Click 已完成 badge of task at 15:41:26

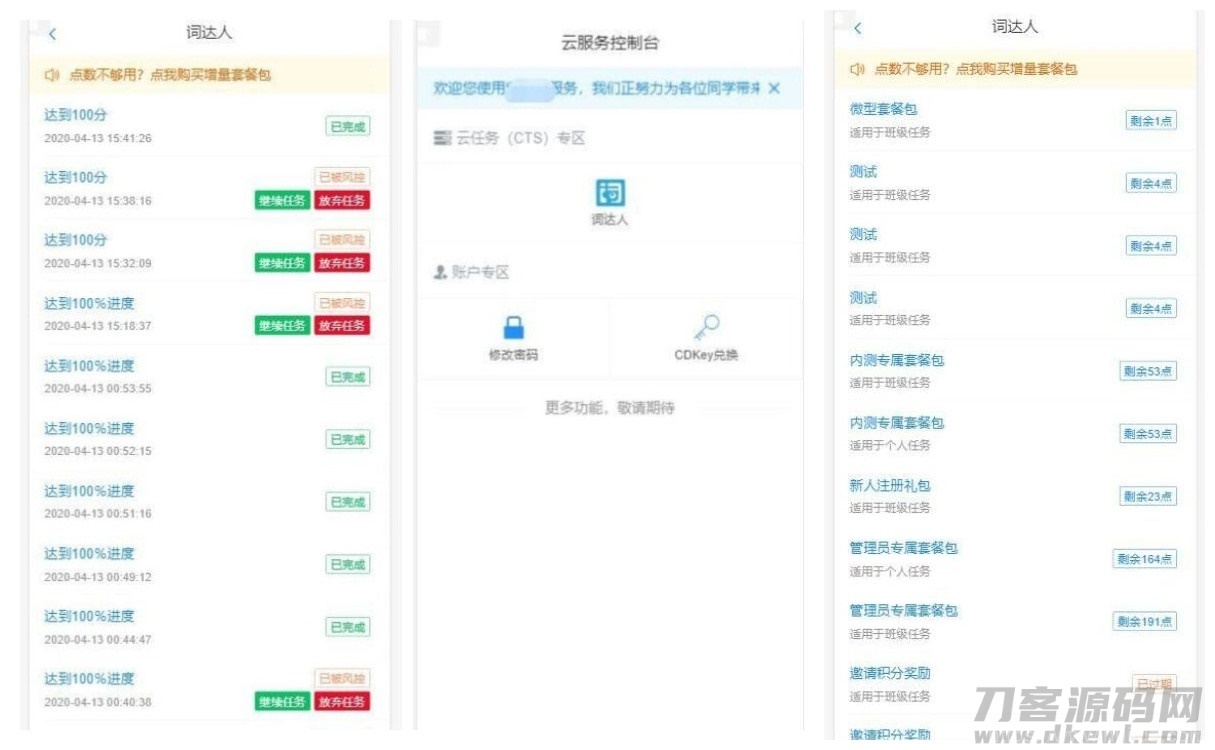point(347,126)
